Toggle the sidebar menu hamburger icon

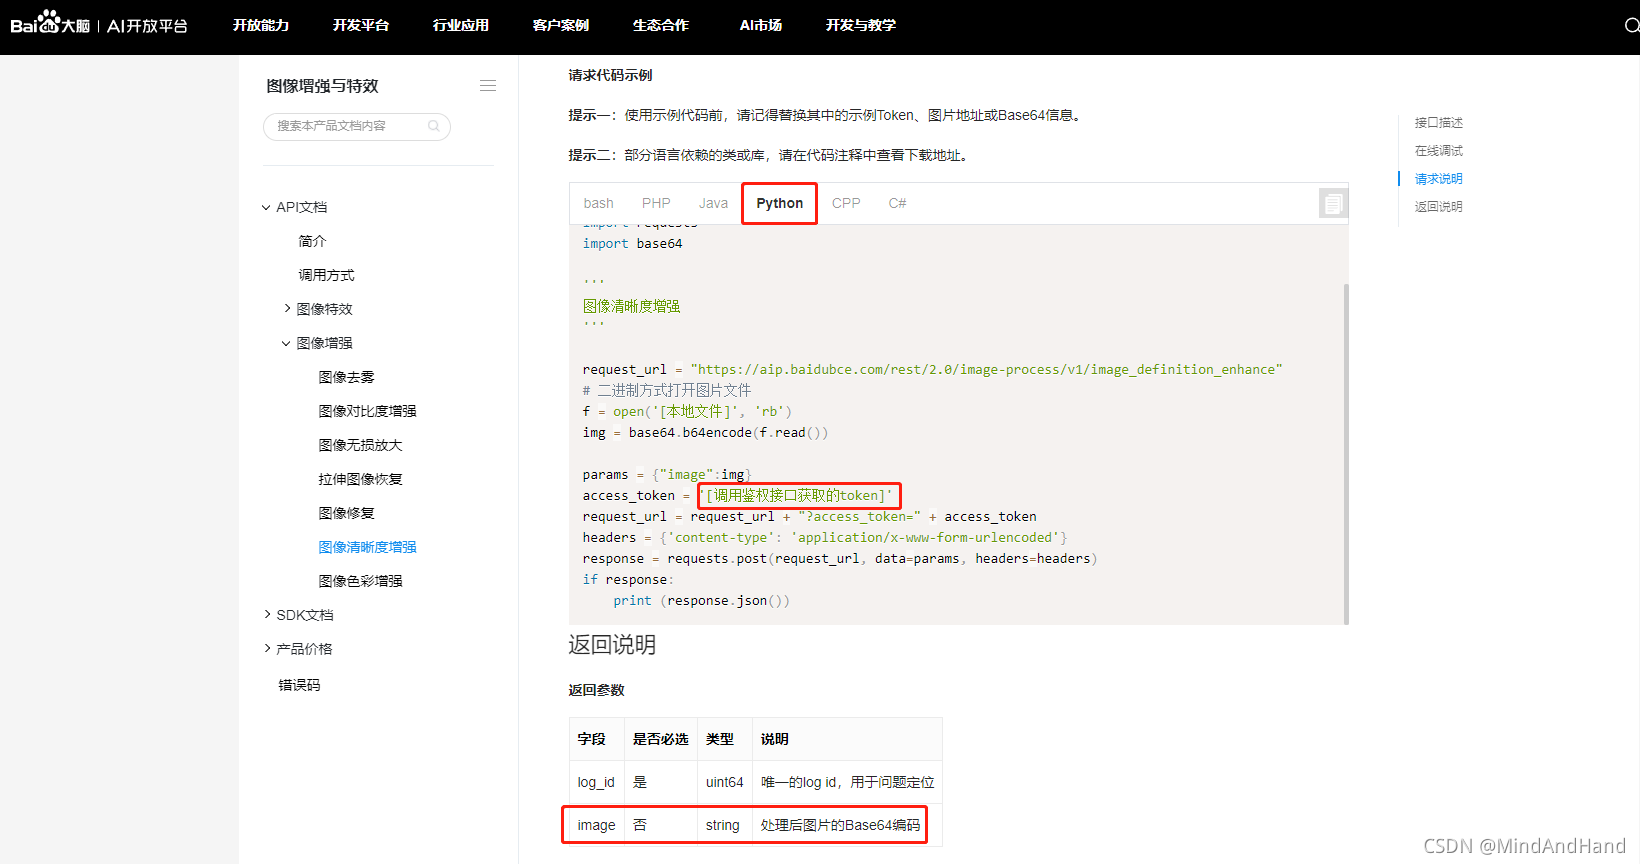[x=488, y=86]
